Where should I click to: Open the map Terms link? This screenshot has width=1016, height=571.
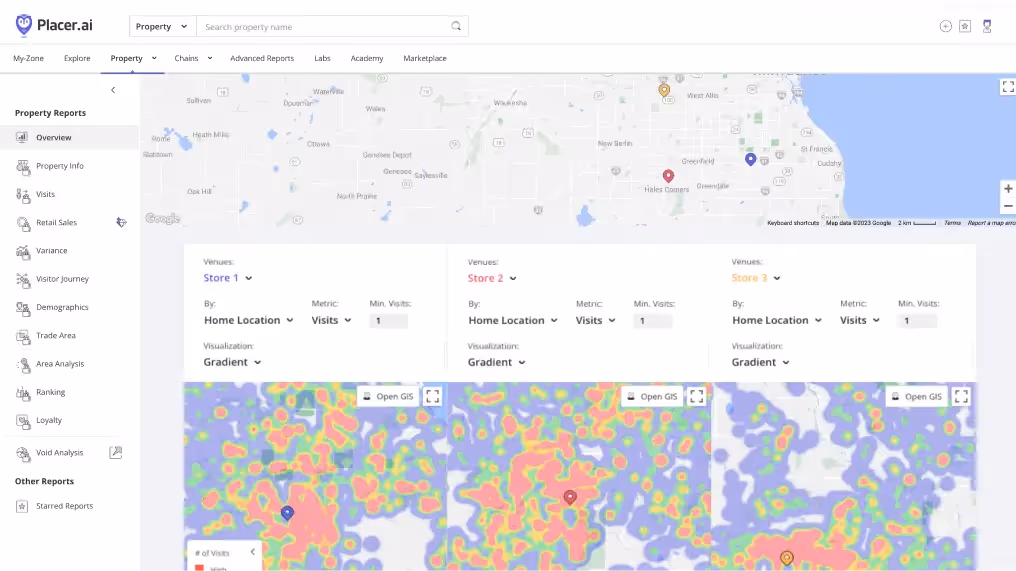pos(952,223)
